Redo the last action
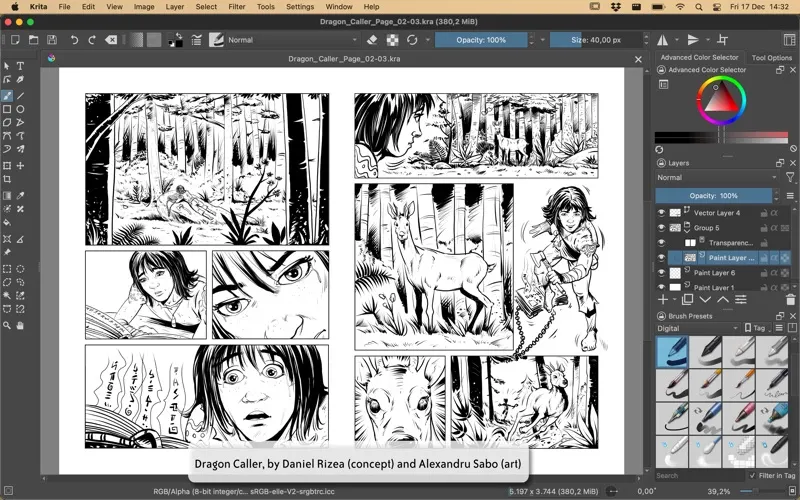 92,40
